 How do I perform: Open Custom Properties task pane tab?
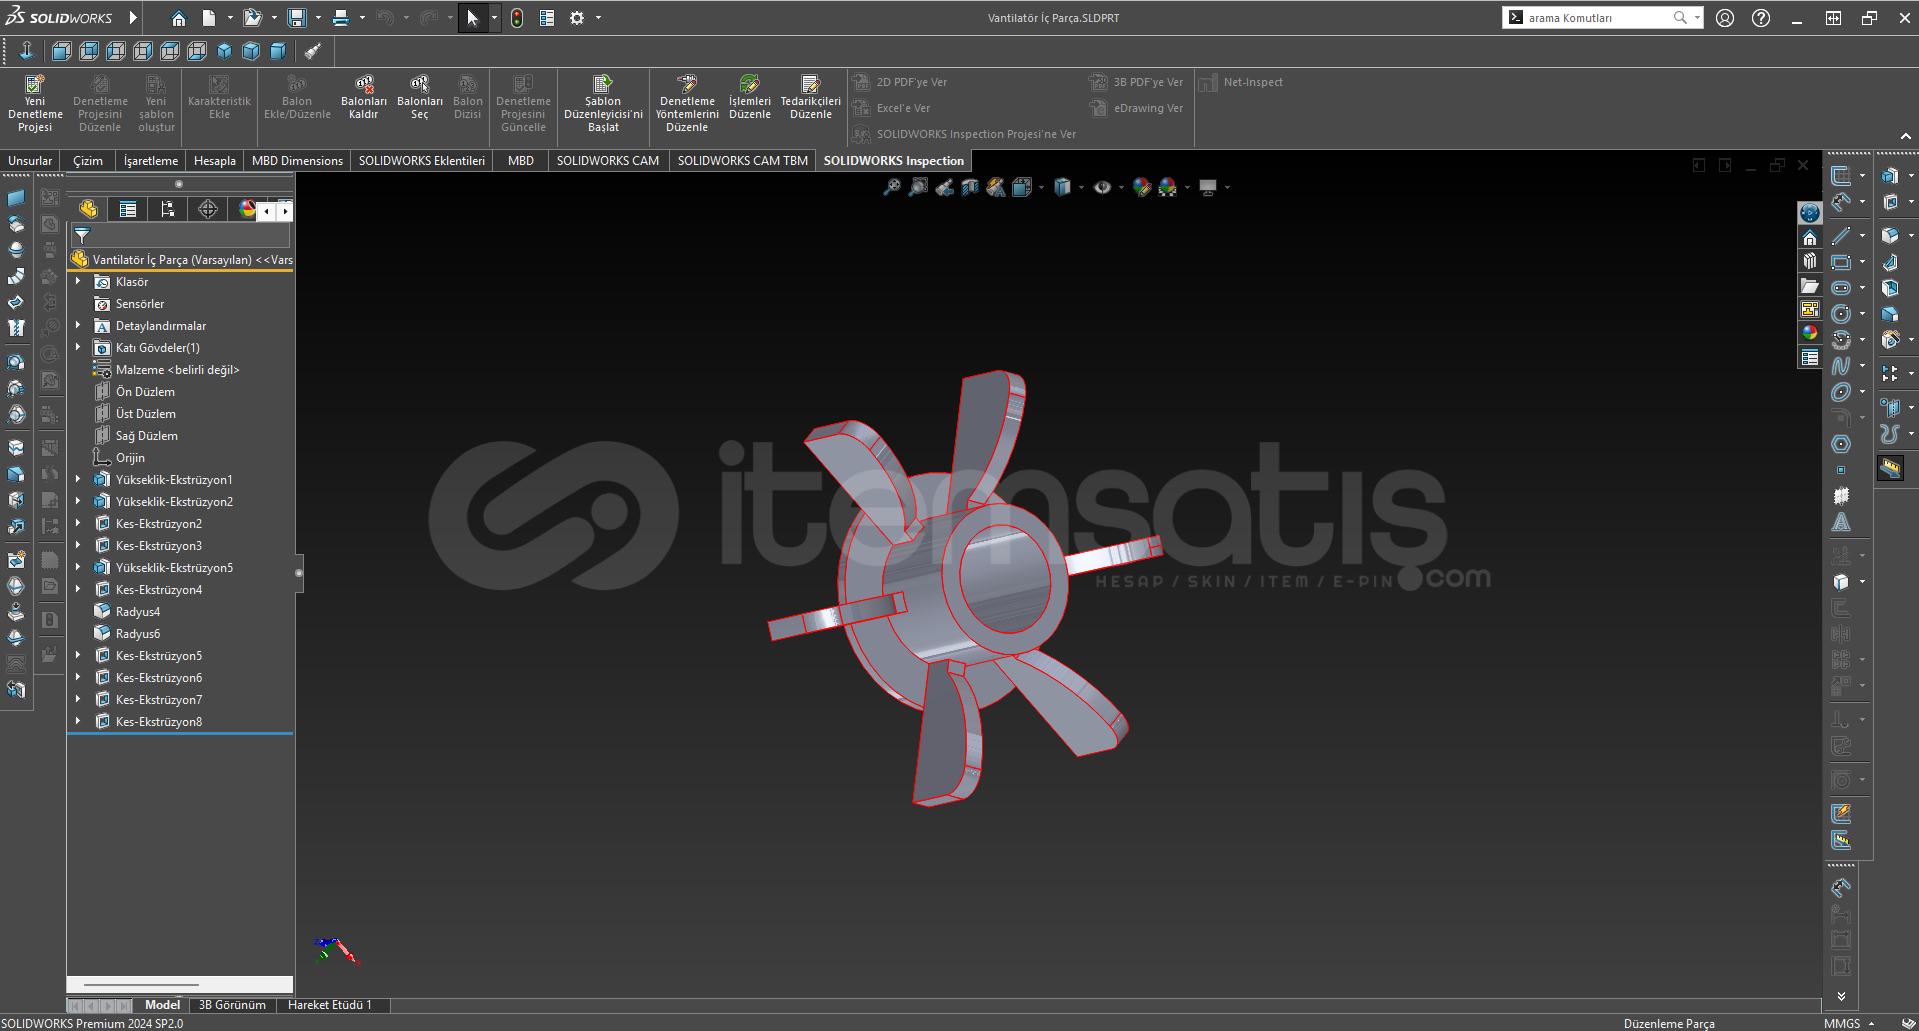pyautogui.click(x=1810, y=358)
